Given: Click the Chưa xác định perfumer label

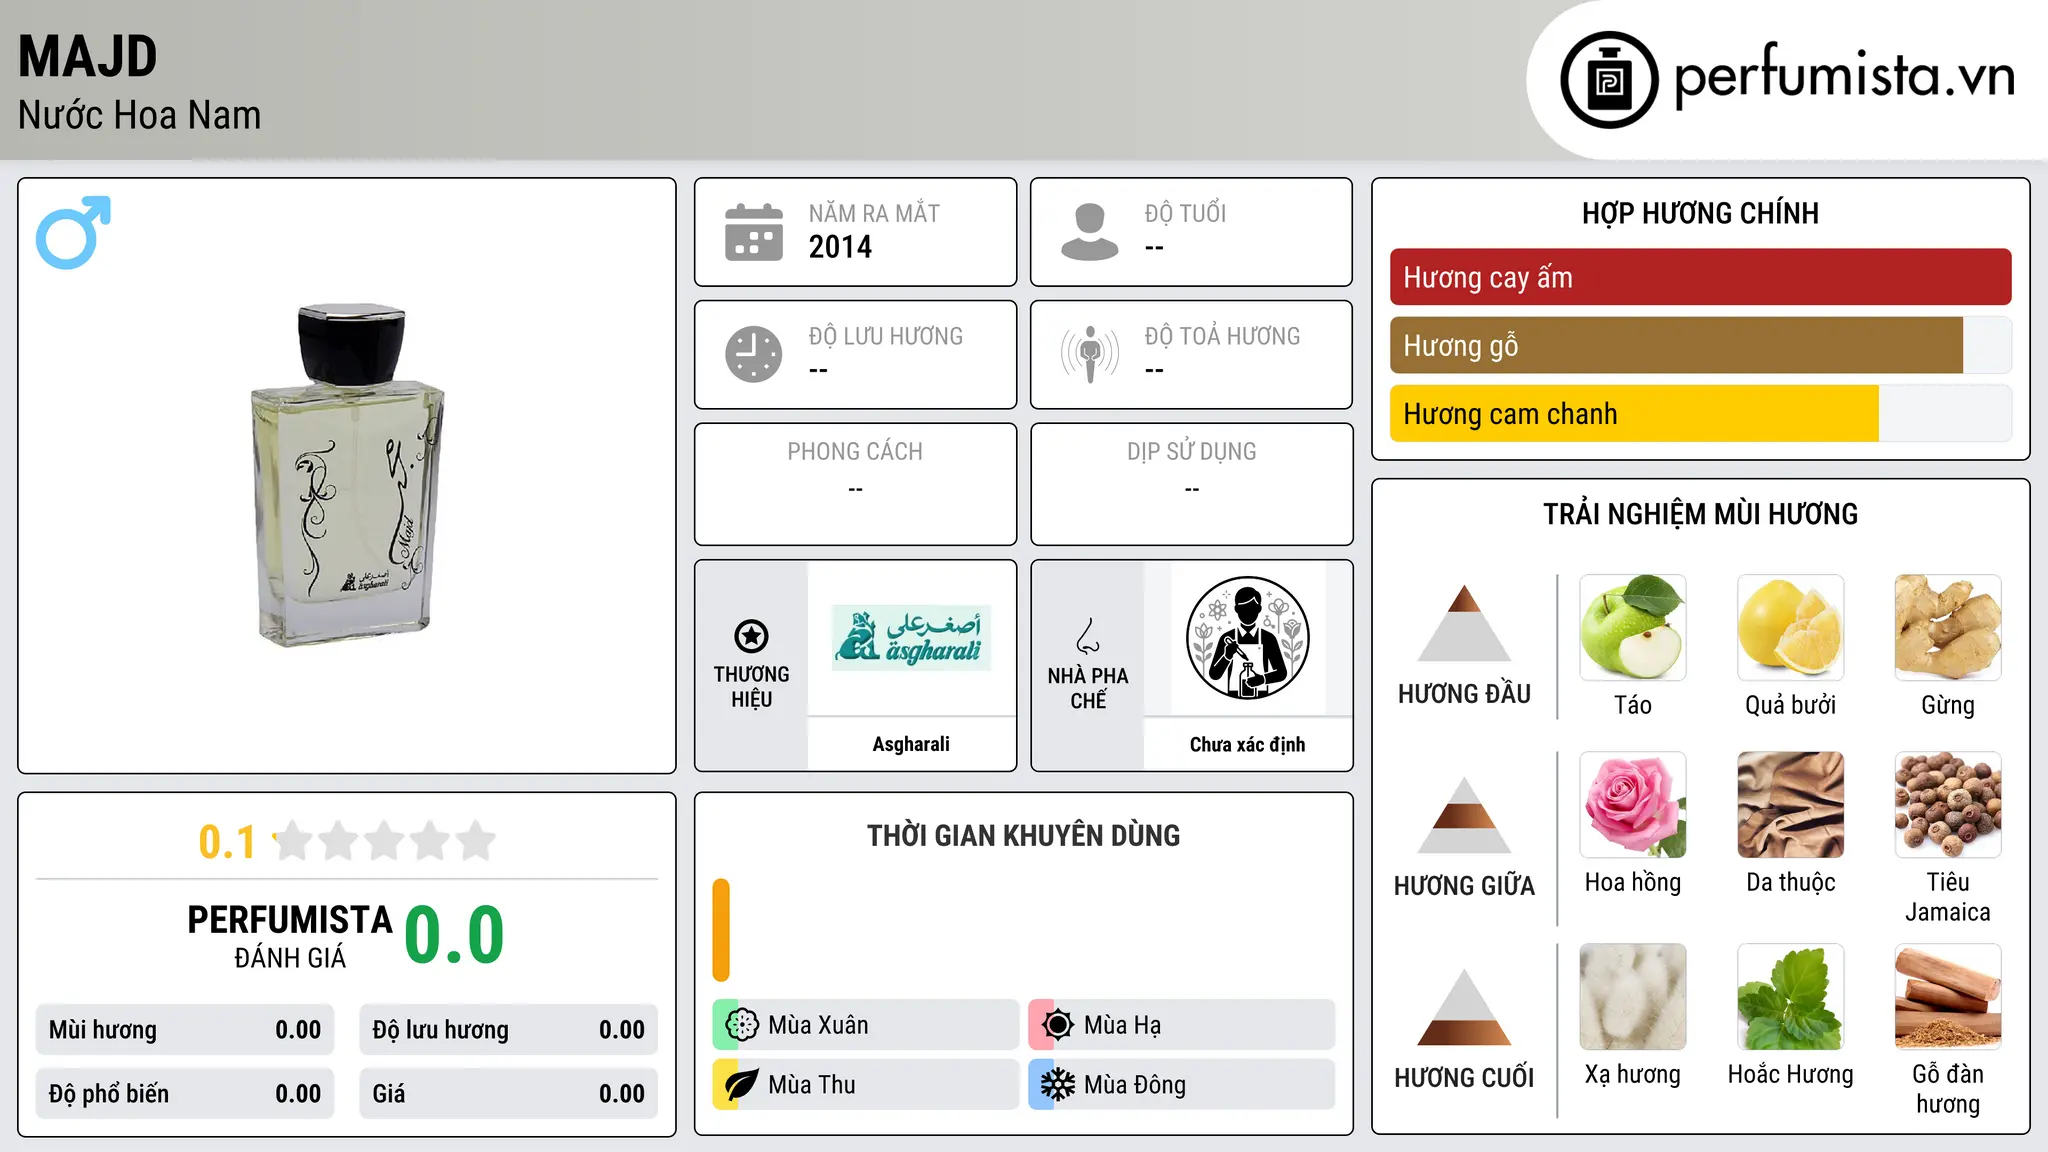Looking at the screenshot, I should click(1247, 744).
